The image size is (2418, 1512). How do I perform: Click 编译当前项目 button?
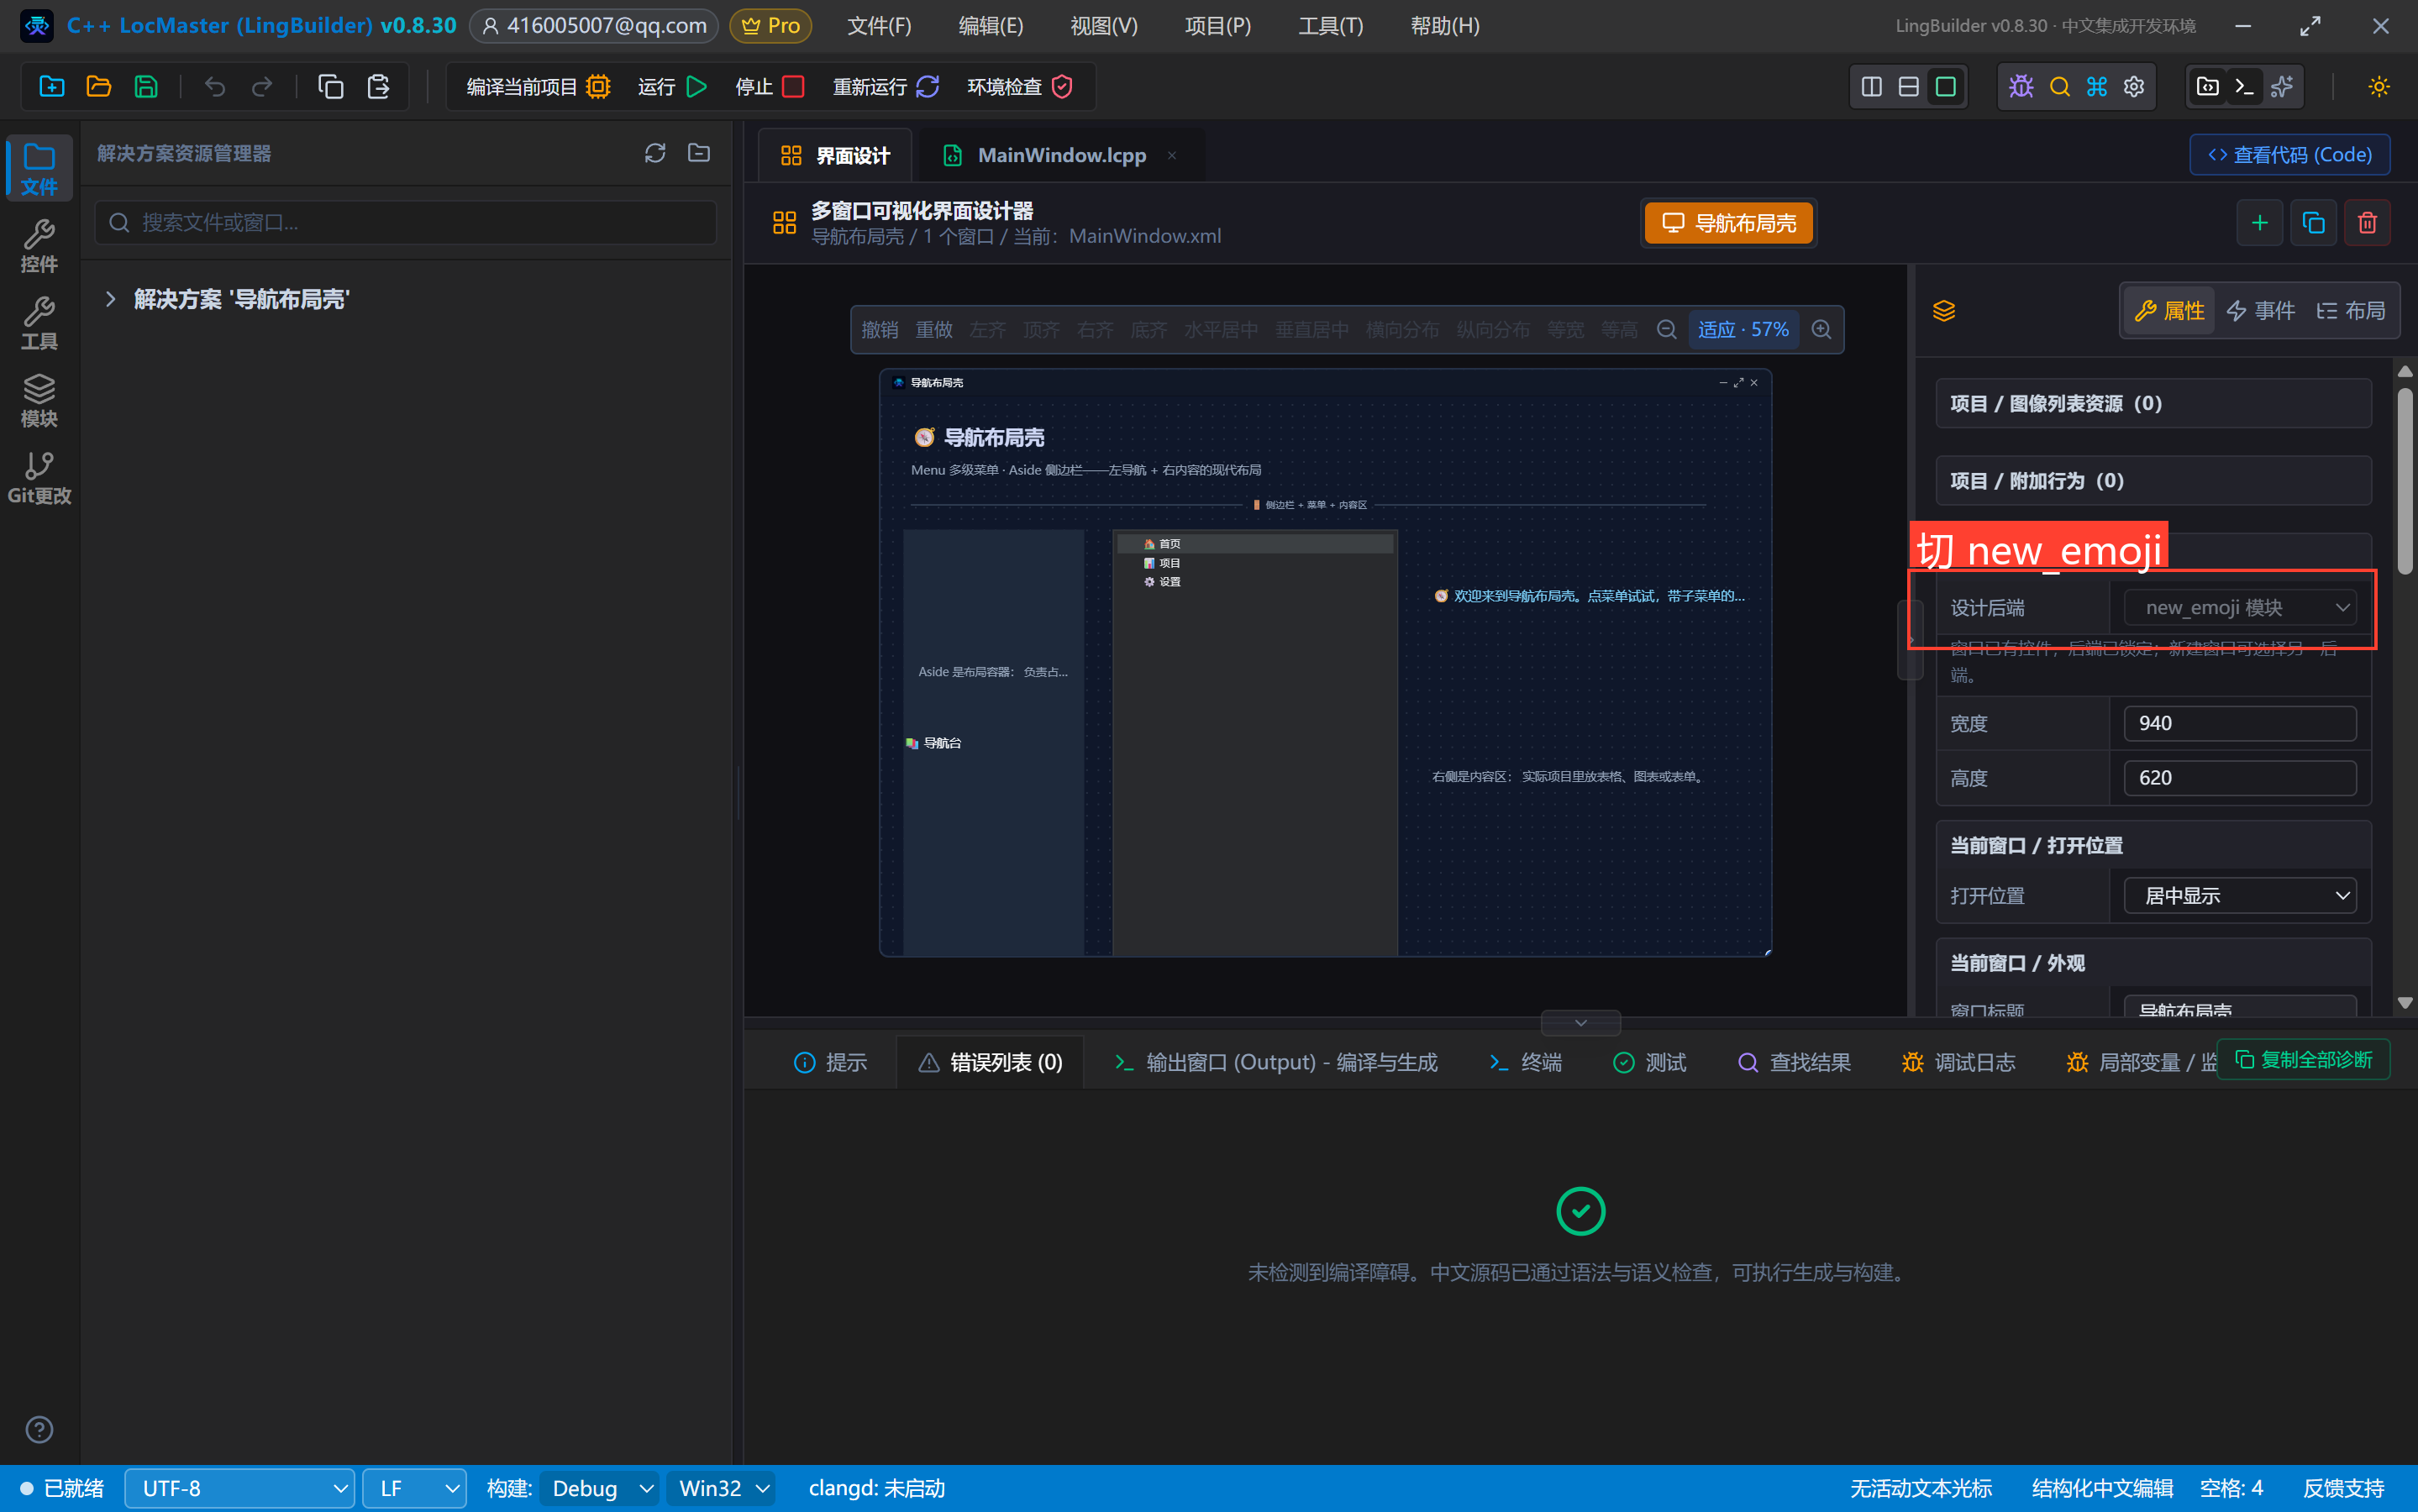pyautogui.click(x=539, y=87)
